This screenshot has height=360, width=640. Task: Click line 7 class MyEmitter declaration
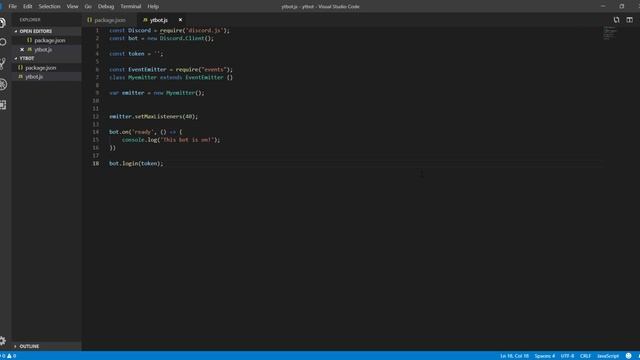[171, 78]
